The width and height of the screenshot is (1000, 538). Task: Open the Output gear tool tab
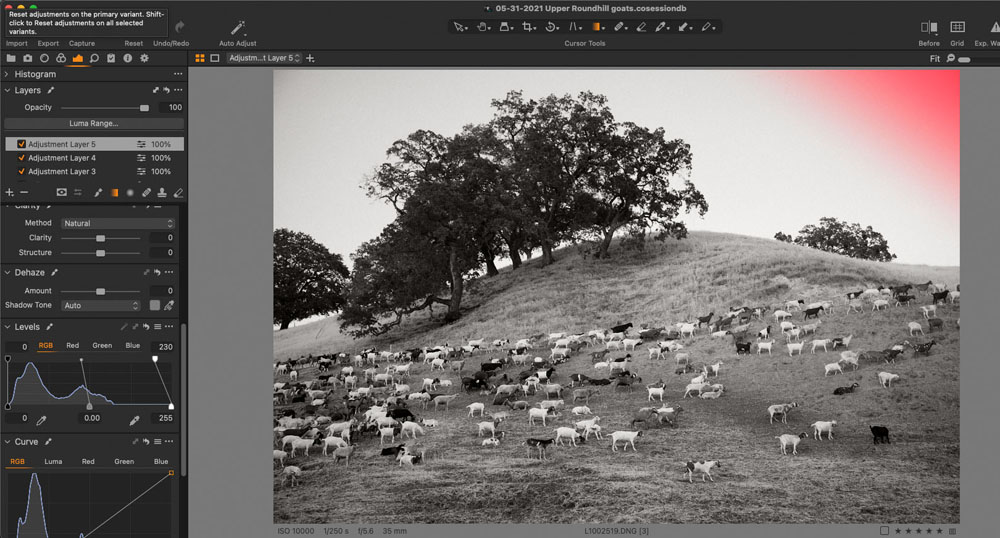click(144, 58)
